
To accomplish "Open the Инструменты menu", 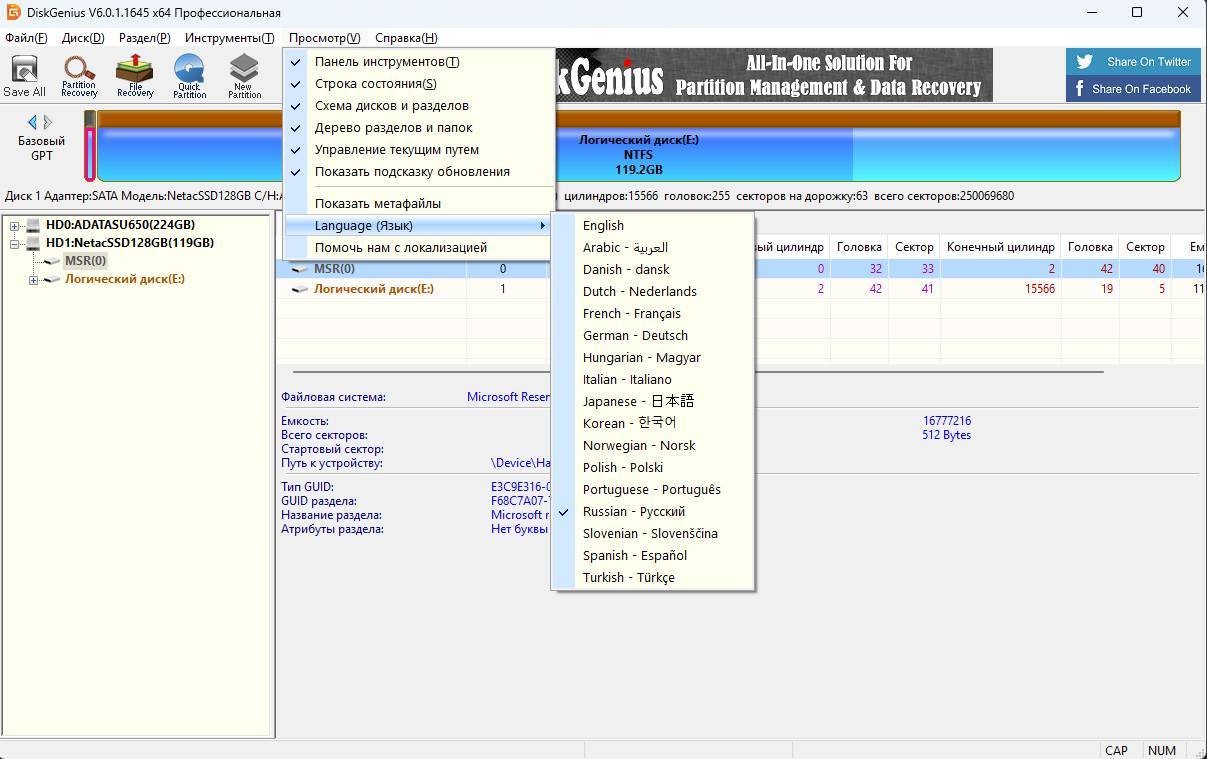I will pos(229,38).
